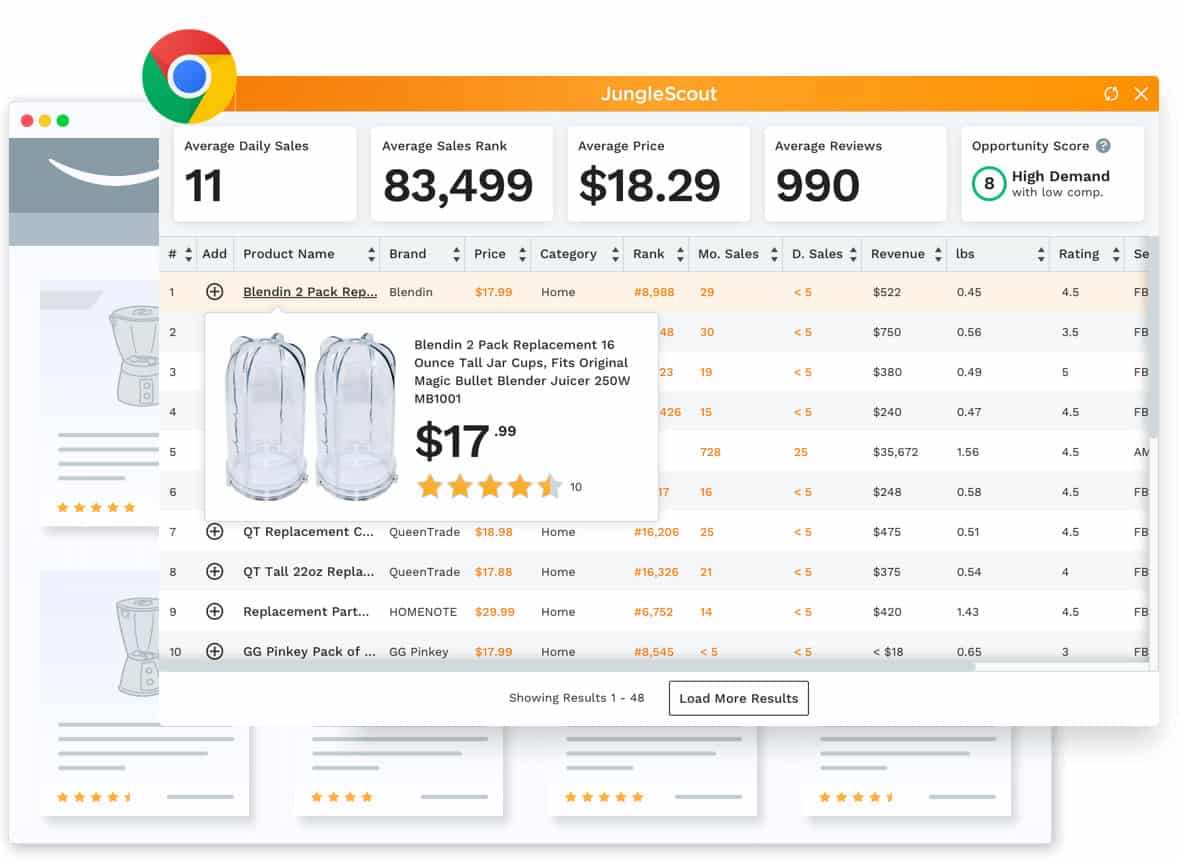Click the Average Price value $18.29

coord(650,186)
